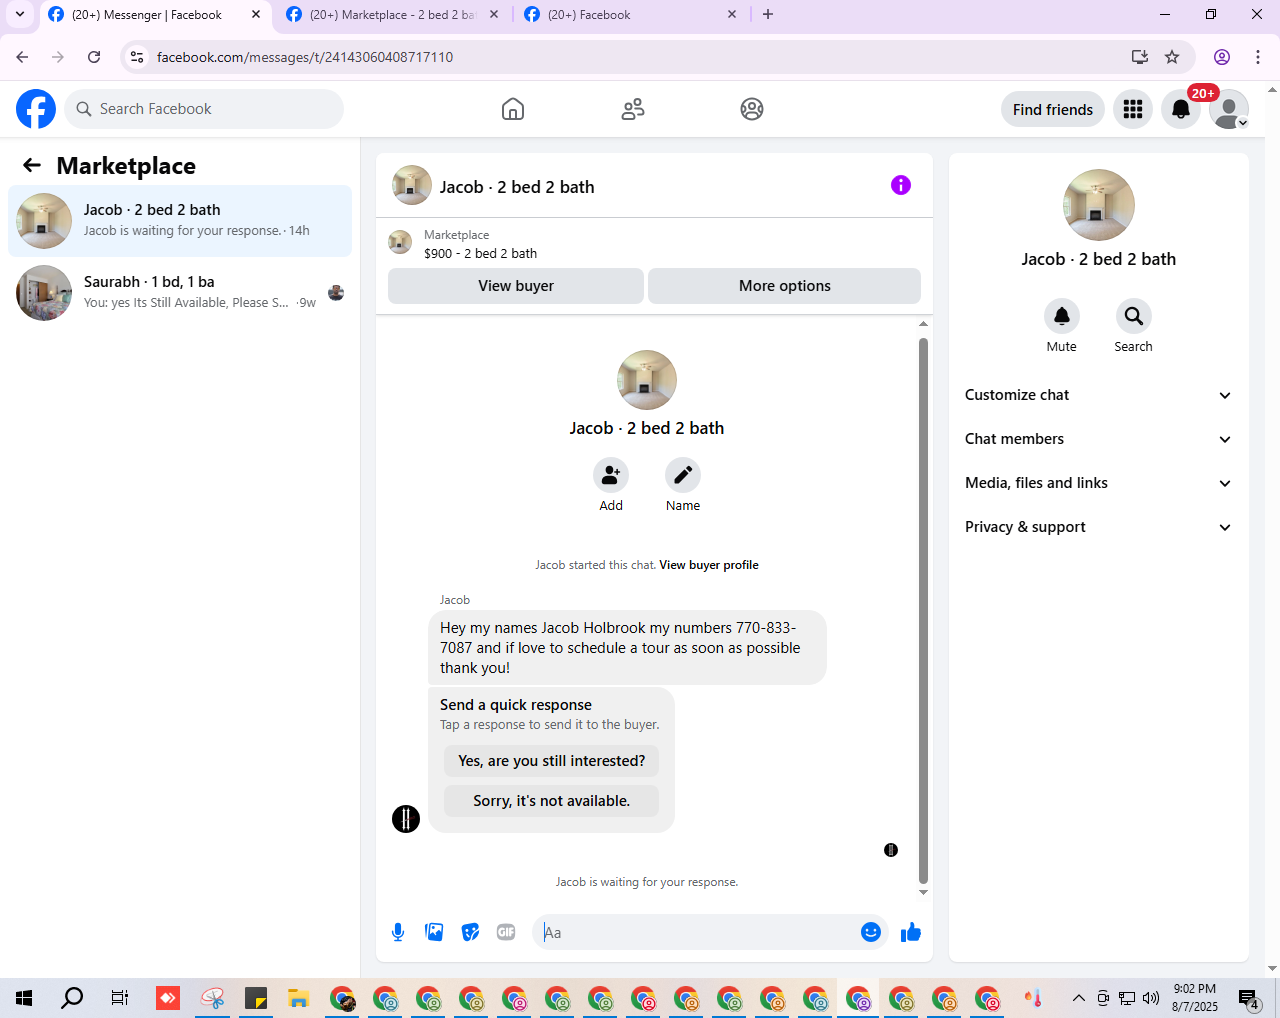This screenshot has width=1280, height=1018.
Task: Send a voice clip with microphone icon
Action: (398, 932)
